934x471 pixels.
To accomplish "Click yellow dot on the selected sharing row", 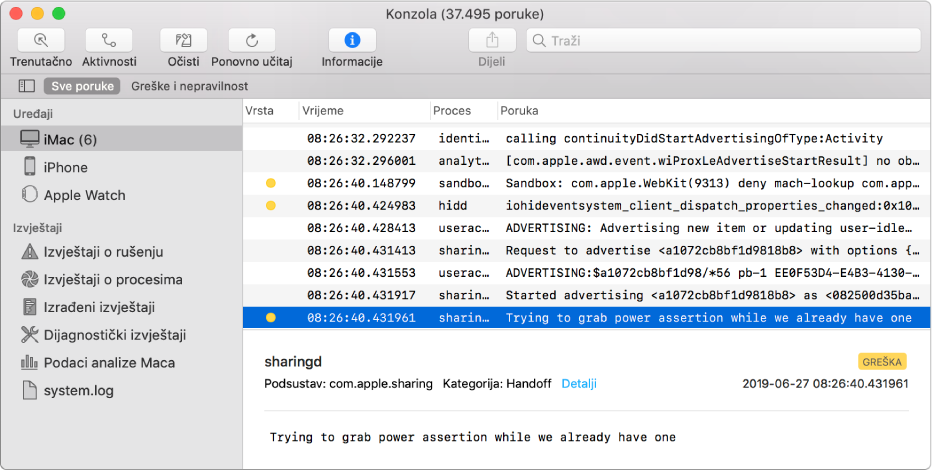I will pyautogui.click(x=270, y=318).
